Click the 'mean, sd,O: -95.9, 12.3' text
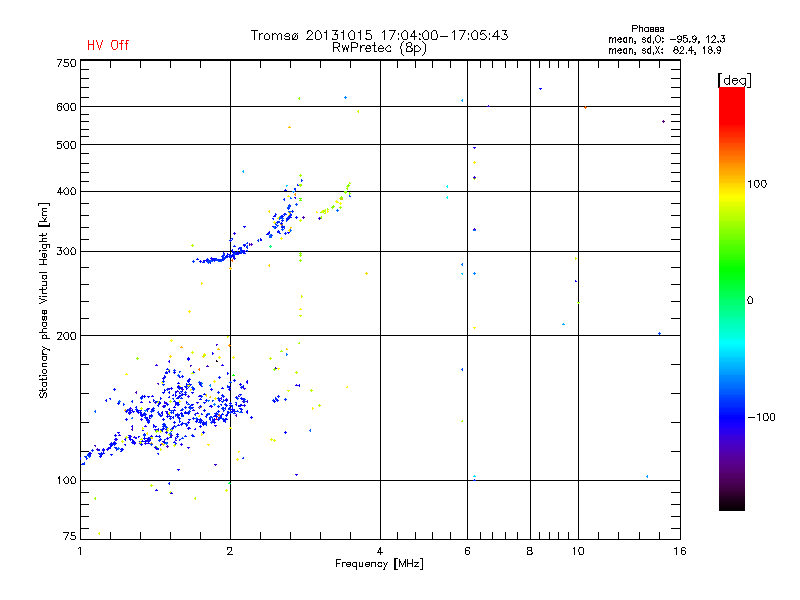 (x=666, y=39)
